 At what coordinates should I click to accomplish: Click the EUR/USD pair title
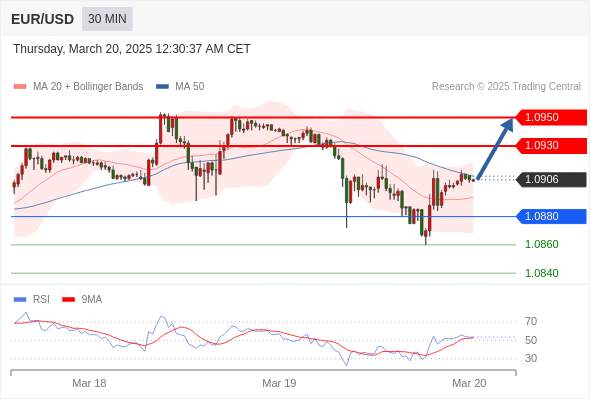point(43,19)
